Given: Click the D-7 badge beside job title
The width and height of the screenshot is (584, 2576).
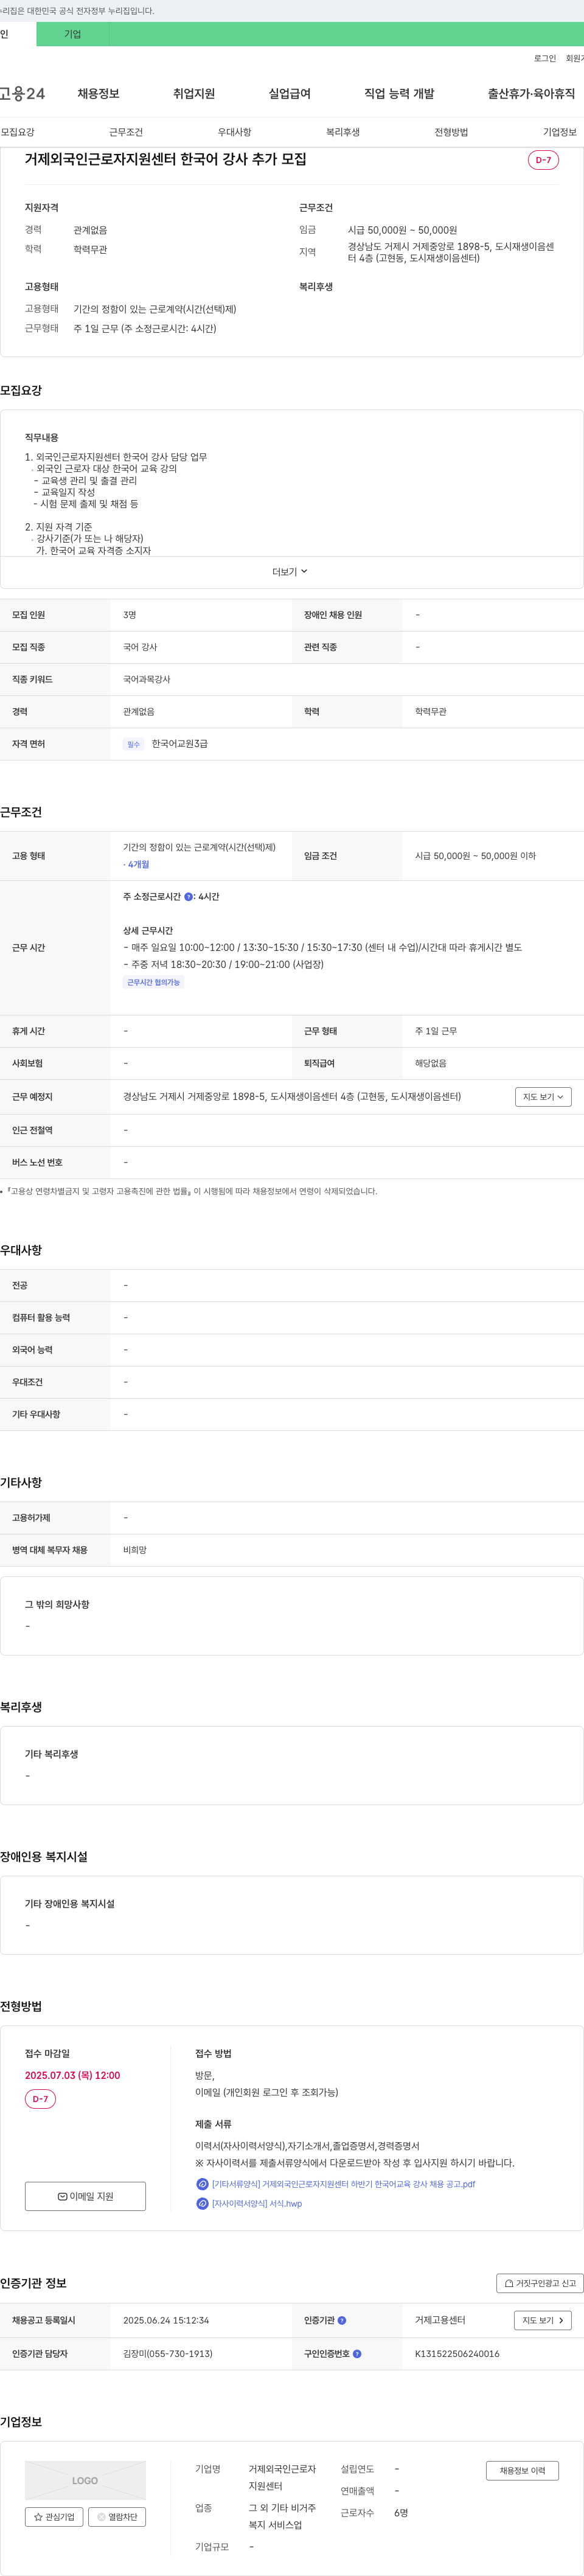Looking at the screenshot, I should (x=543, y=160).
